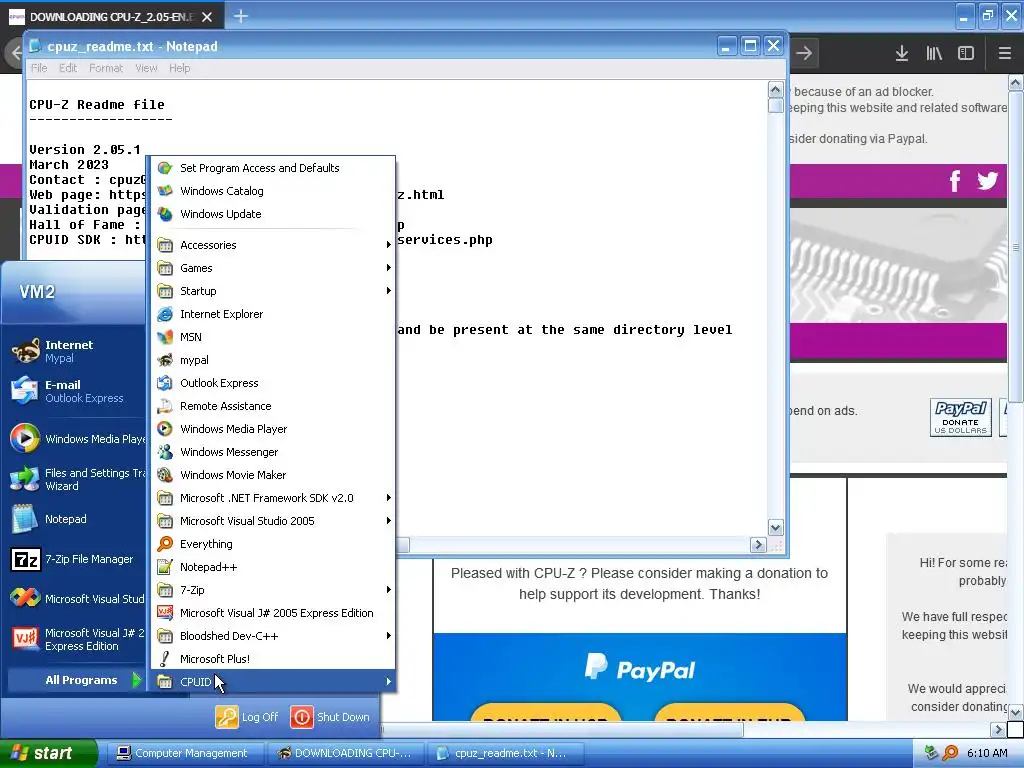This screenshot has height=768, width=1024.
Task: Open Notepad View menu
Action: point(146,68)
